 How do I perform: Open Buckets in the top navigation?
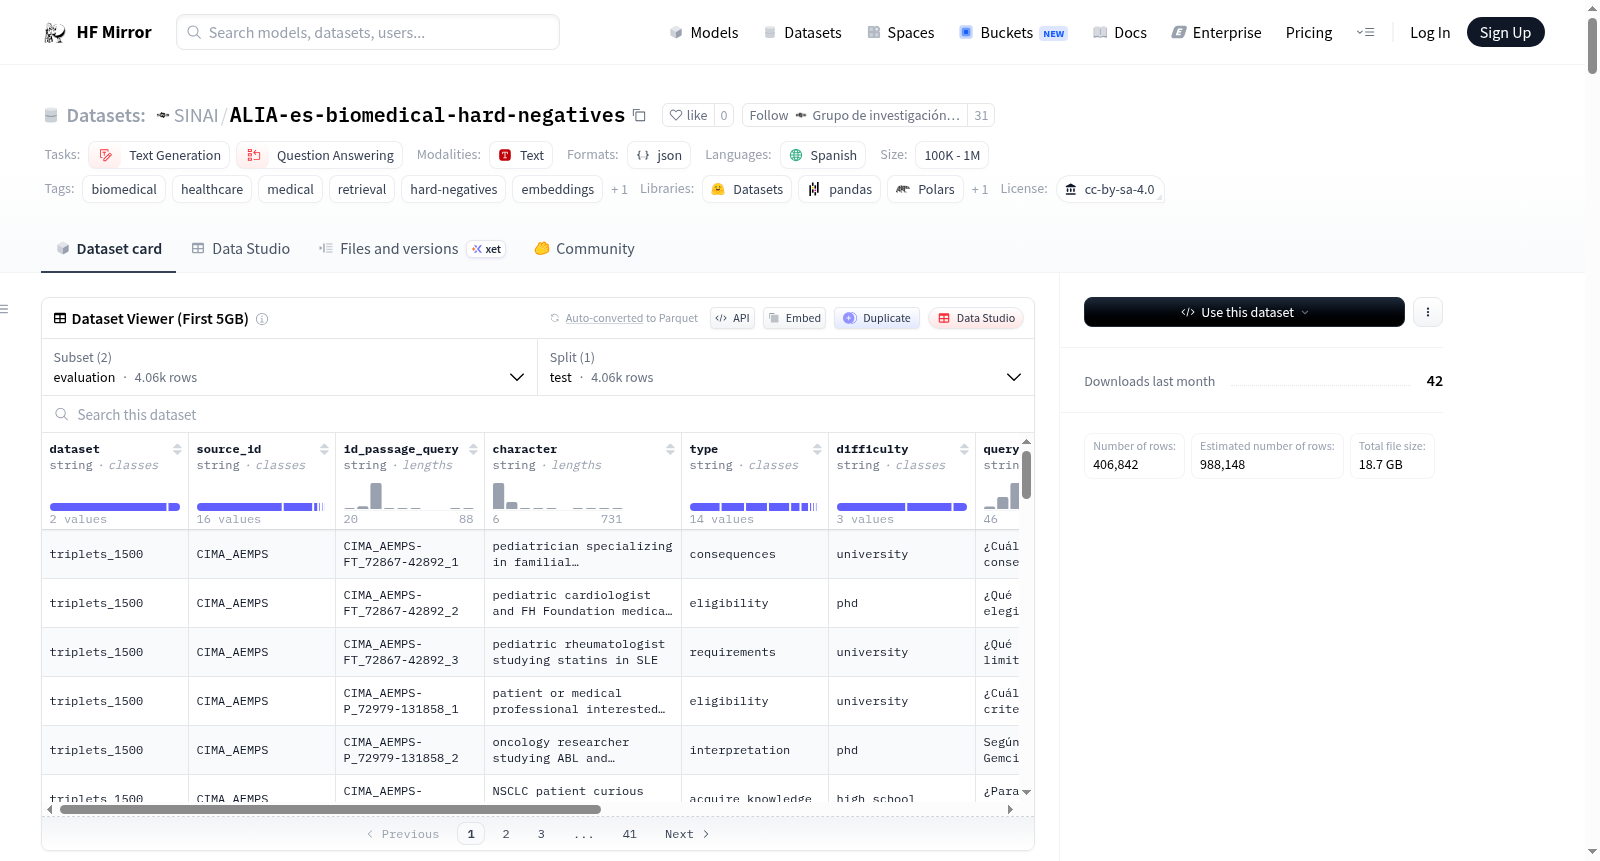[1013, 32]
